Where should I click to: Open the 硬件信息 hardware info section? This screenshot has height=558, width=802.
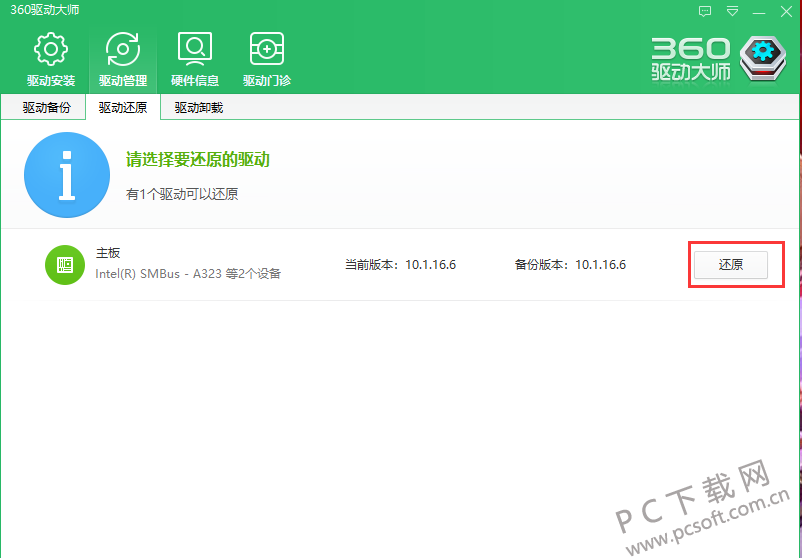(195, 60)
